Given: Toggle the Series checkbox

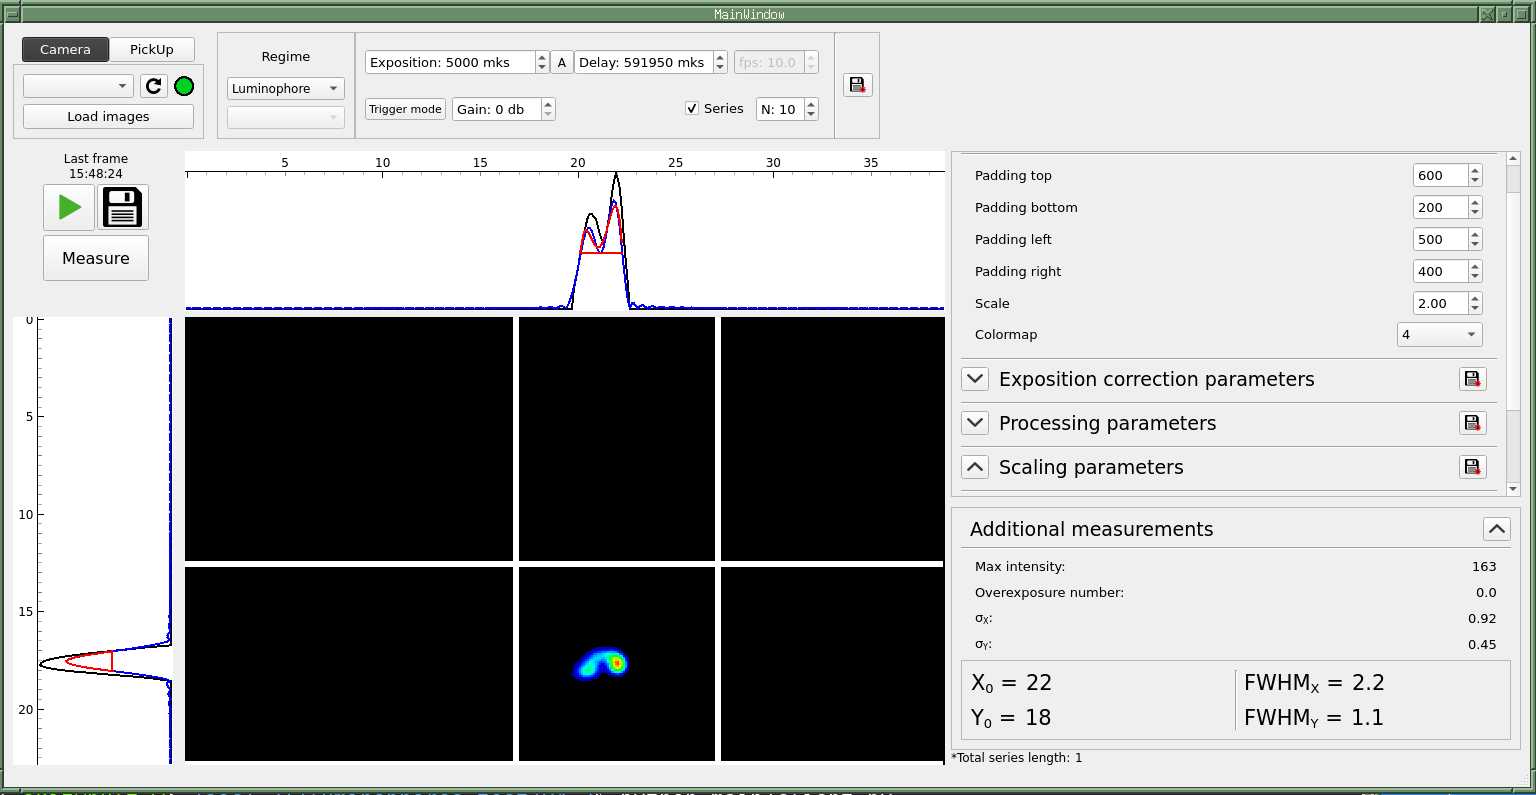Looking at the screenshot, I should click(692, 109).
